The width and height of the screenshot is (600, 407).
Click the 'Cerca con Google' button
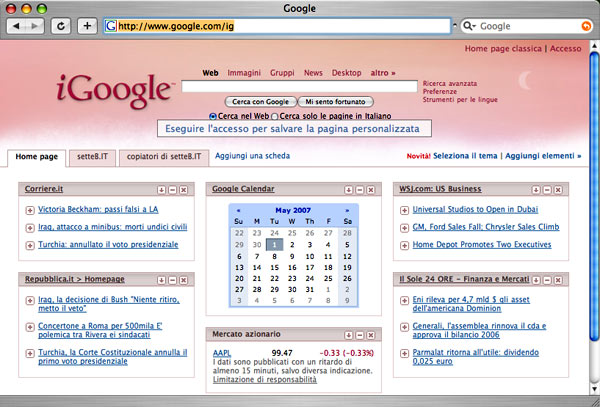tap(261, 102)
